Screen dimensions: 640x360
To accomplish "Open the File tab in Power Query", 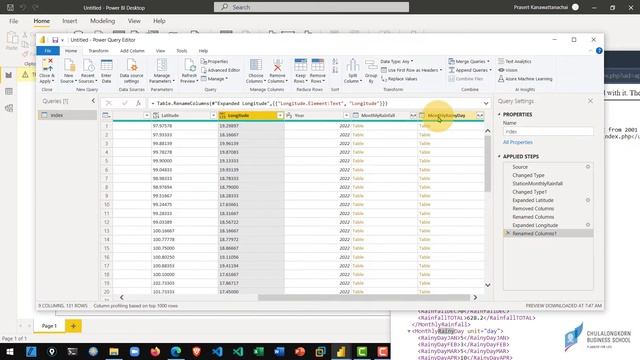I will (x=48, y=51).
